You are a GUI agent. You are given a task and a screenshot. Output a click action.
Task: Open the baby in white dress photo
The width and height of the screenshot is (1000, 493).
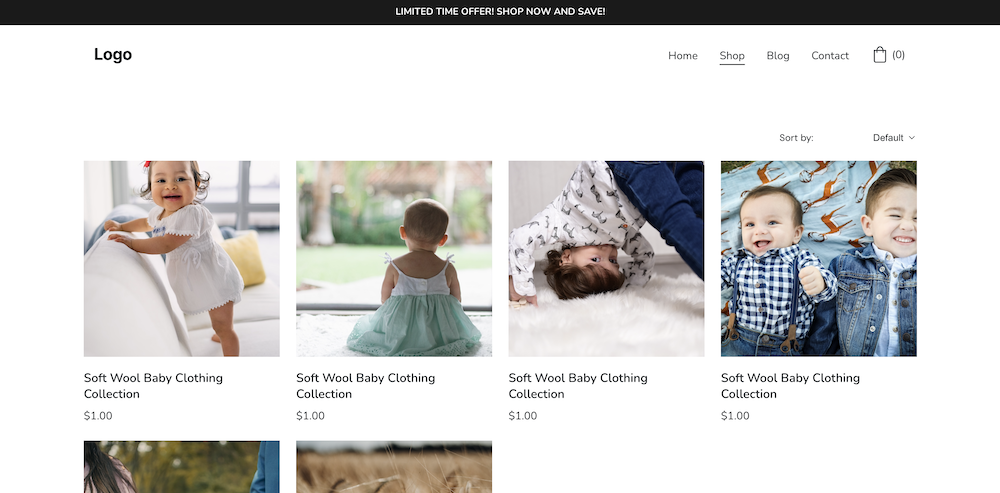click(182, 259)
